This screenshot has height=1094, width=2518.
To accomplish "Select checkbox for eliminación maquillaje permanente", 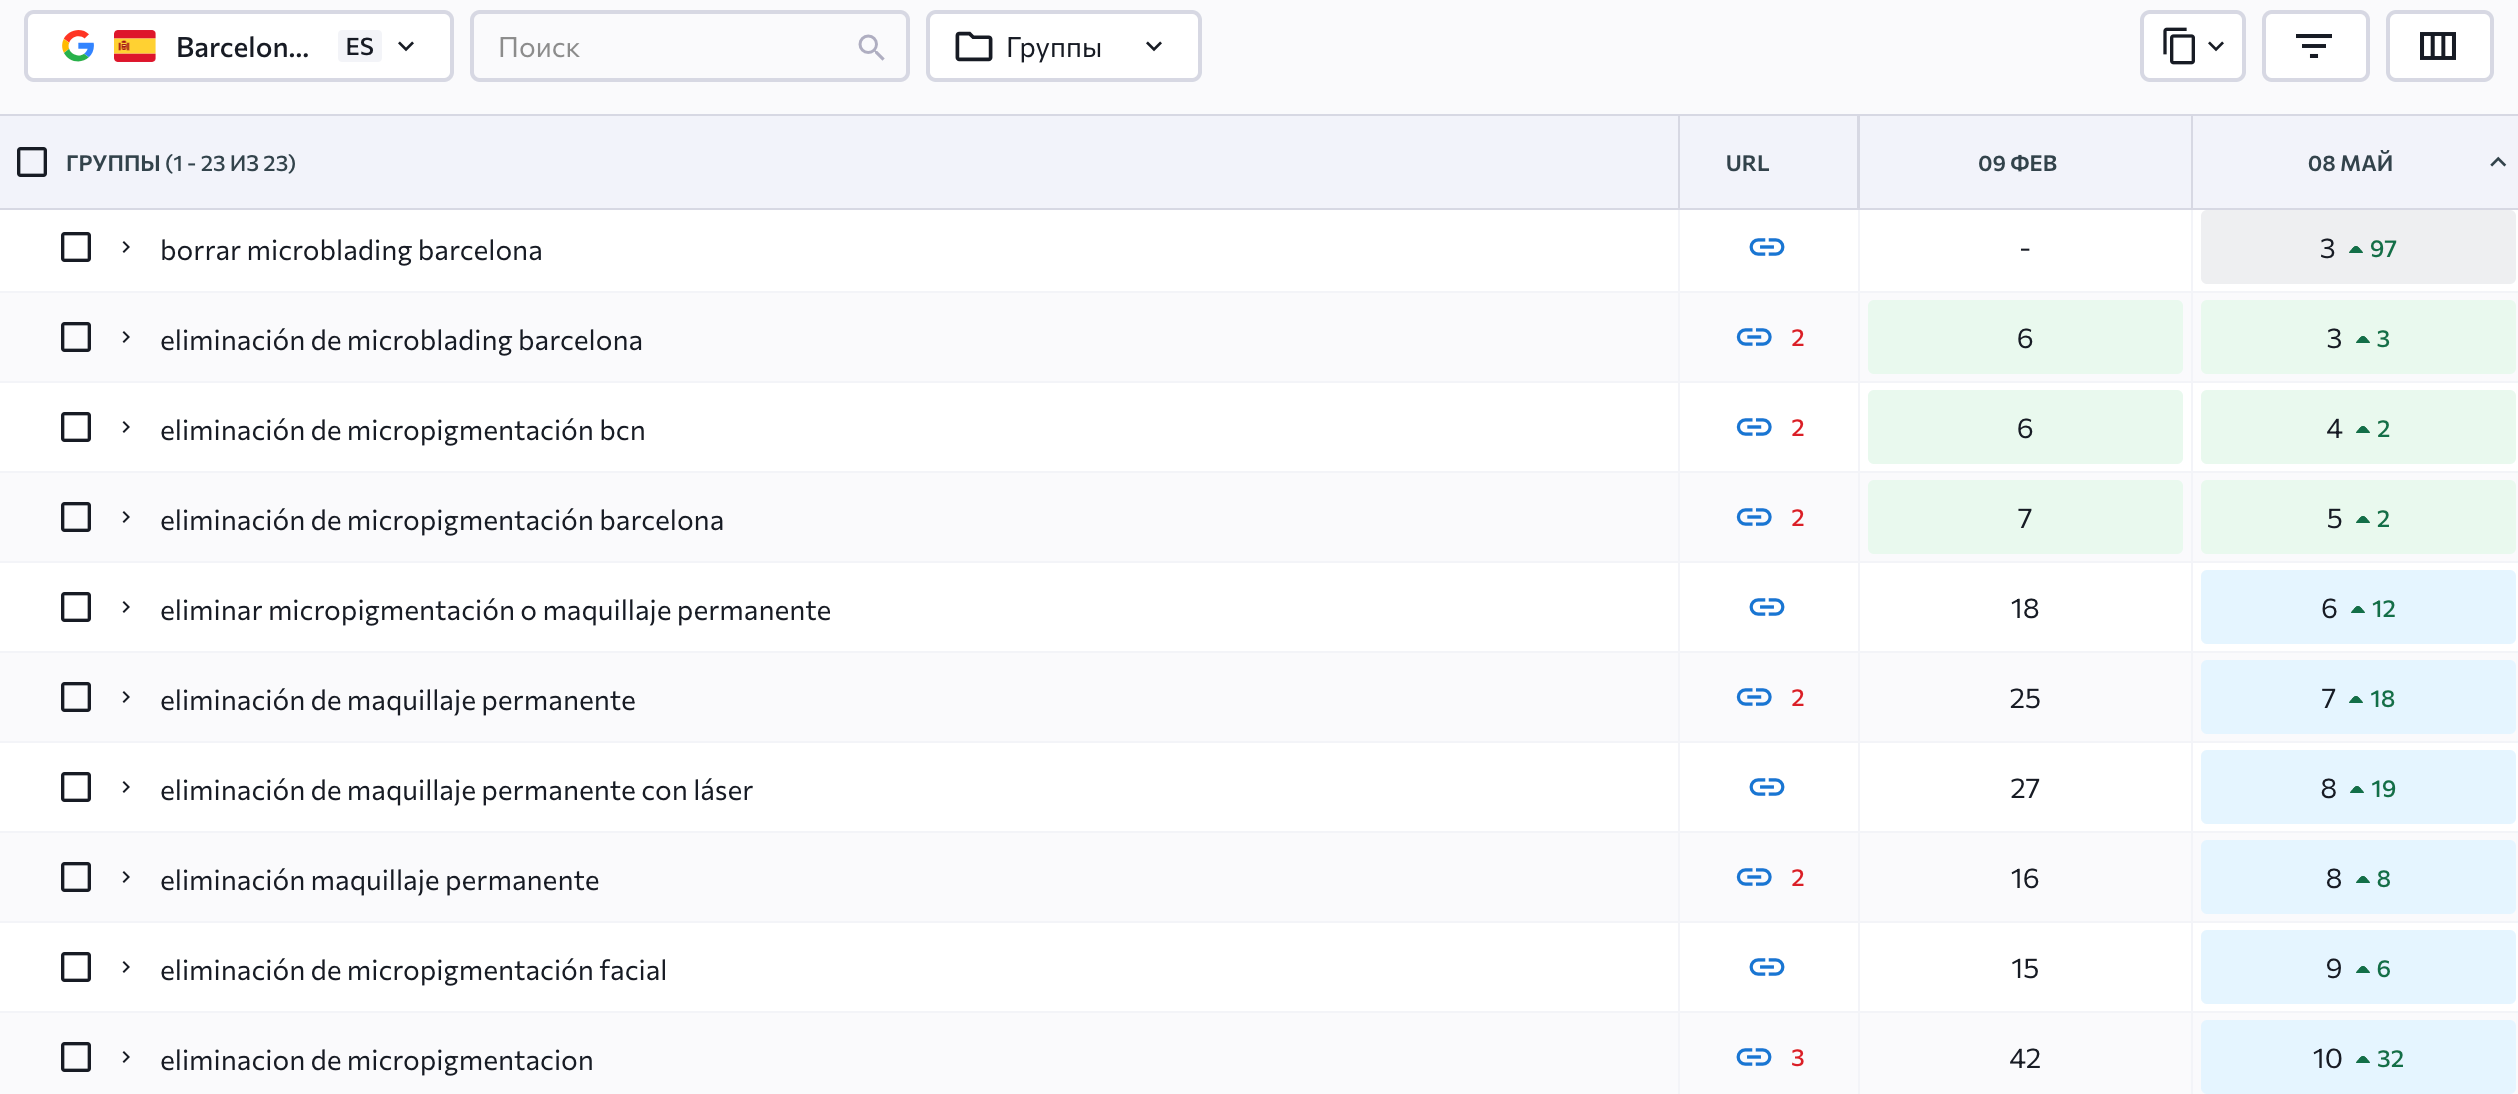I will click(76, 877).
